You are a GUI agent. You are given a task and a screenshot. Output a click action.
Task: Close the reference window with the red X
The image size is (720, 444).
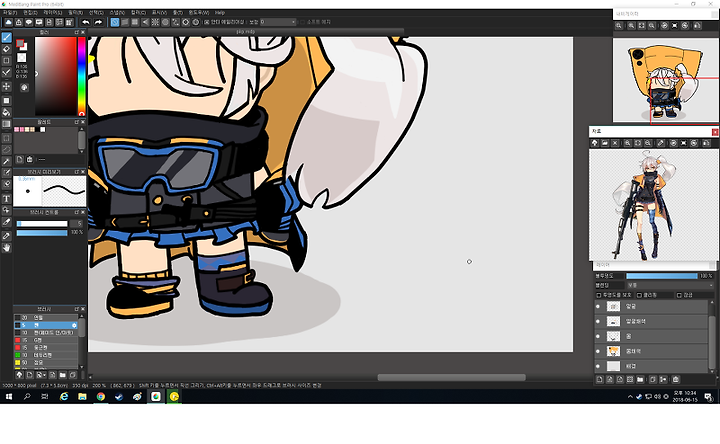(x=715, y=132)
